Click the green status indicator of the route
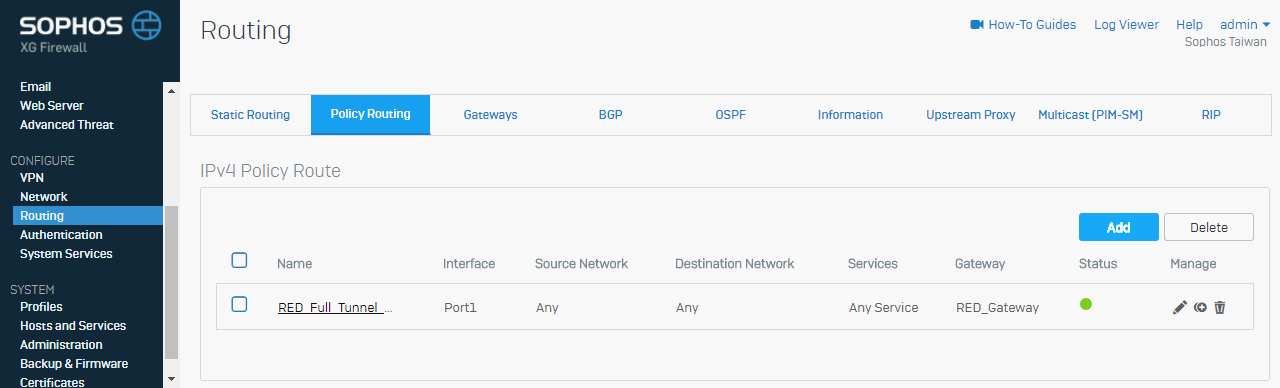Screen dimensions: 1280x388 coord(1086,304)
